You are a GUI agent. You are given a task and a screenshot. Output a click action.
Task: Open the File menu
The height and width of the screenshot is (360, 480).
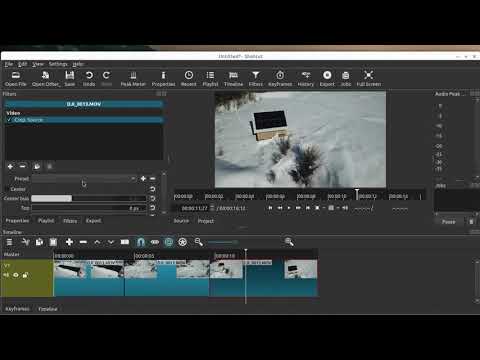coord(9,64)
